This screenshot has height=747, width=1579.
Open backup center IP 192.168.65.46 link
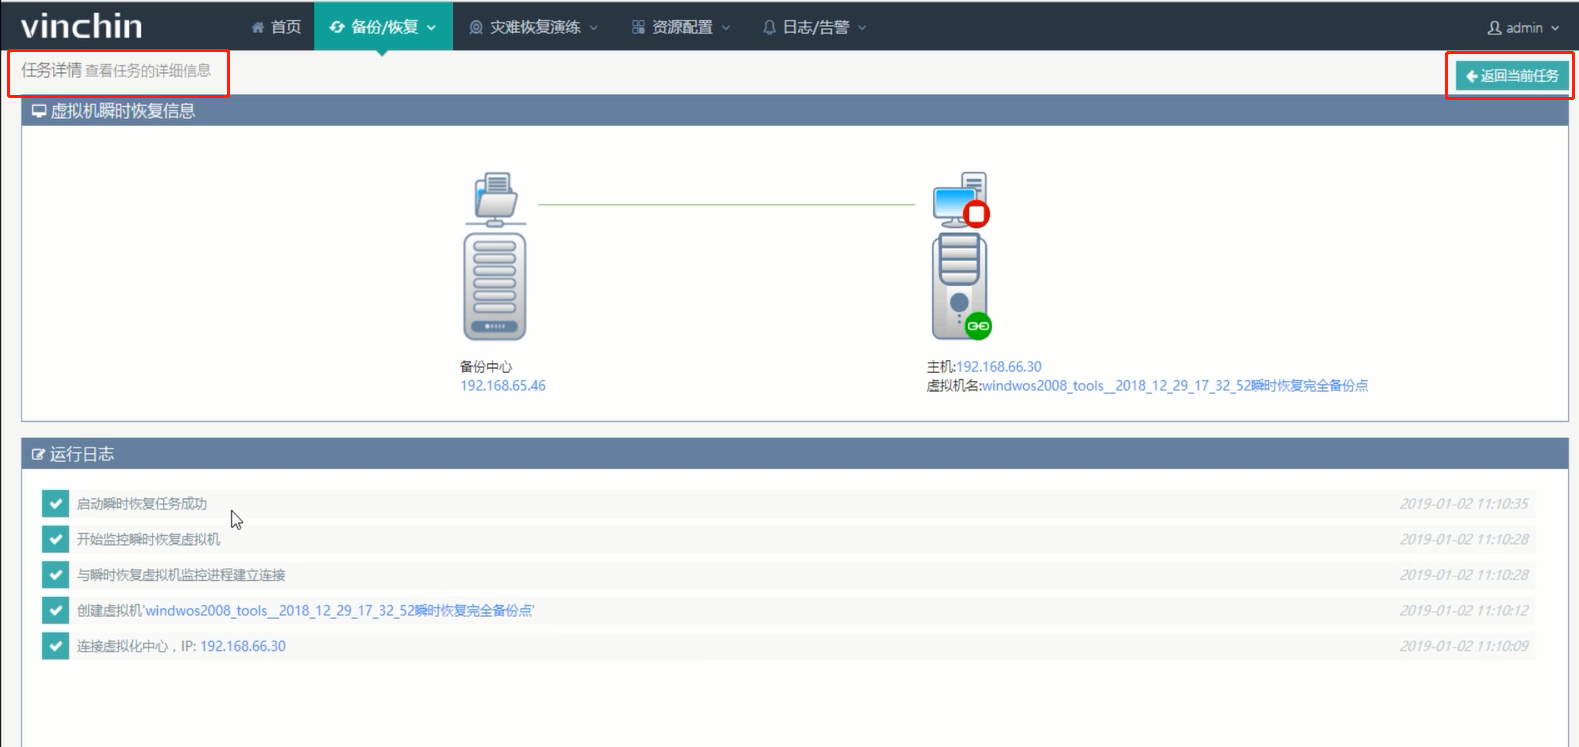pyautogui.click(x=503, y=386)
